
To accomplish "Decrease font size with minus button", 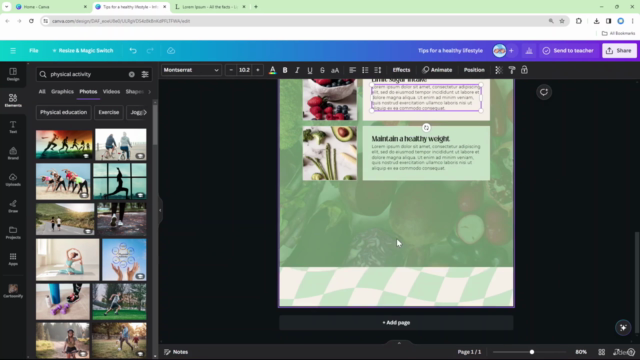I will coord(231,70).
